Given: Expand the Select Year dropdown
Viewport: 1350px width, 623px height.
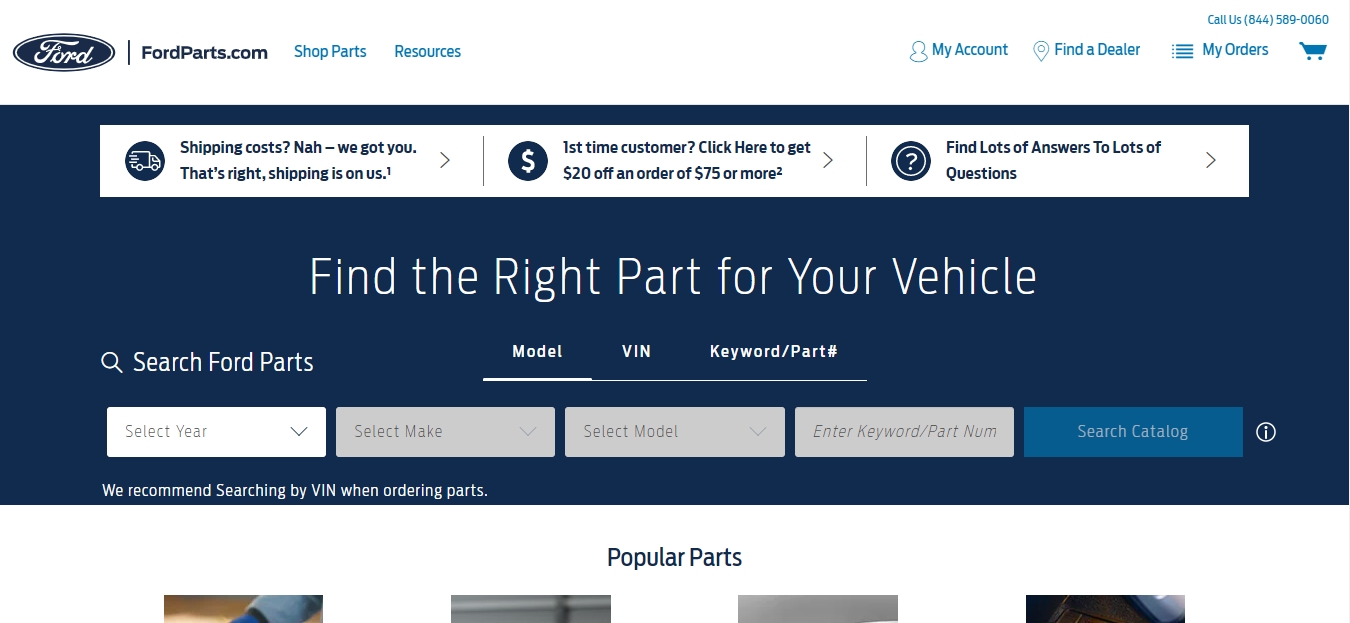Looking at the screenshot, I should pos(216,432).
